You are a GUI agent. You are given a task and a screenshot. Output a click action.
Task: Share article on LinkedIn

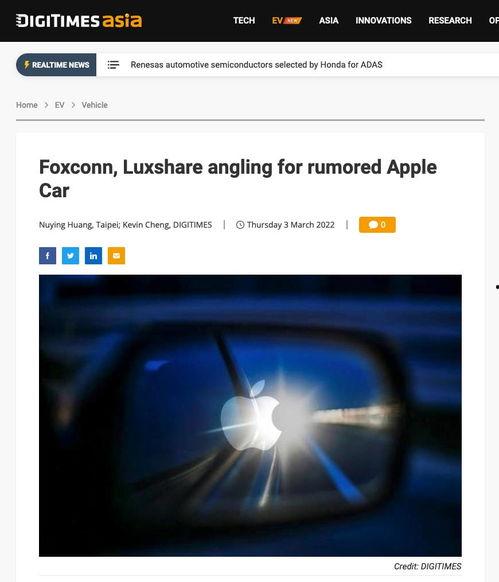pos(94,256)
